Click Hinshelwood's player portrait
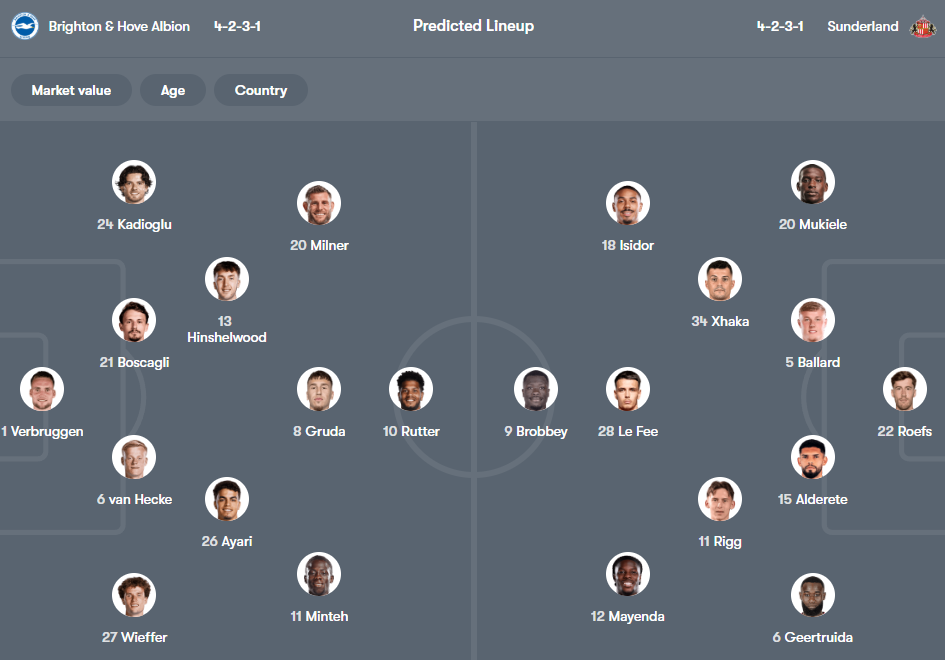Screen dimensions: 945x660 (227, 279)
